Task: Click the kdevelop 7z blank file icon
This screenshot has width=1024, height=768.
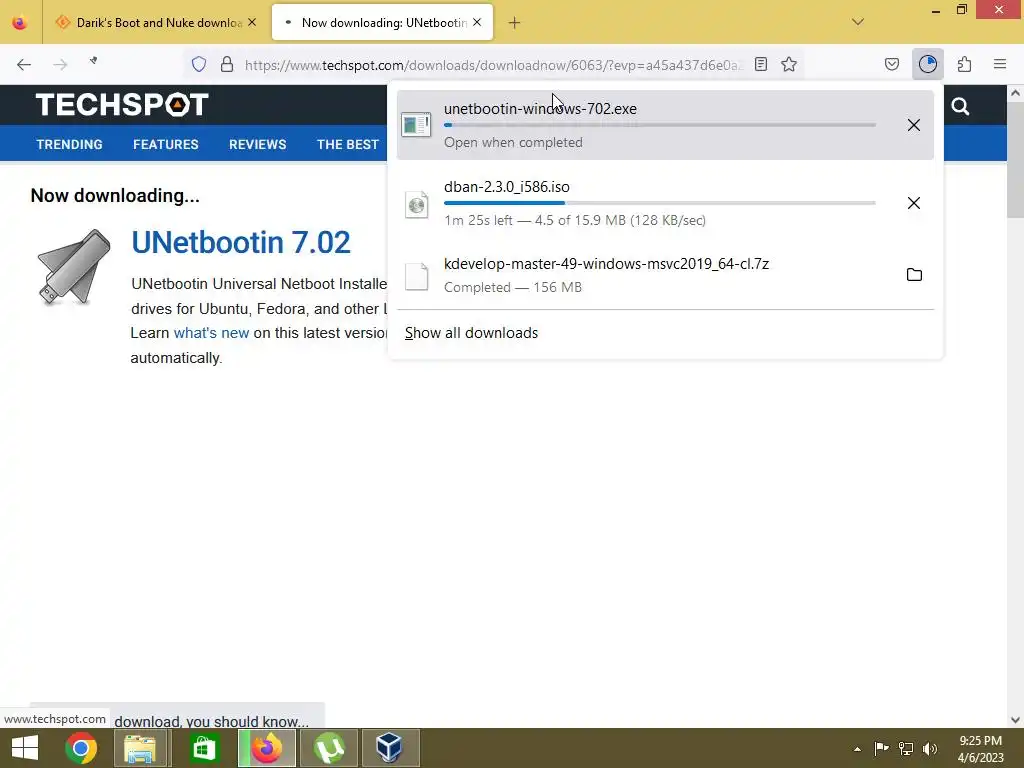Action: tap(416, 277)
